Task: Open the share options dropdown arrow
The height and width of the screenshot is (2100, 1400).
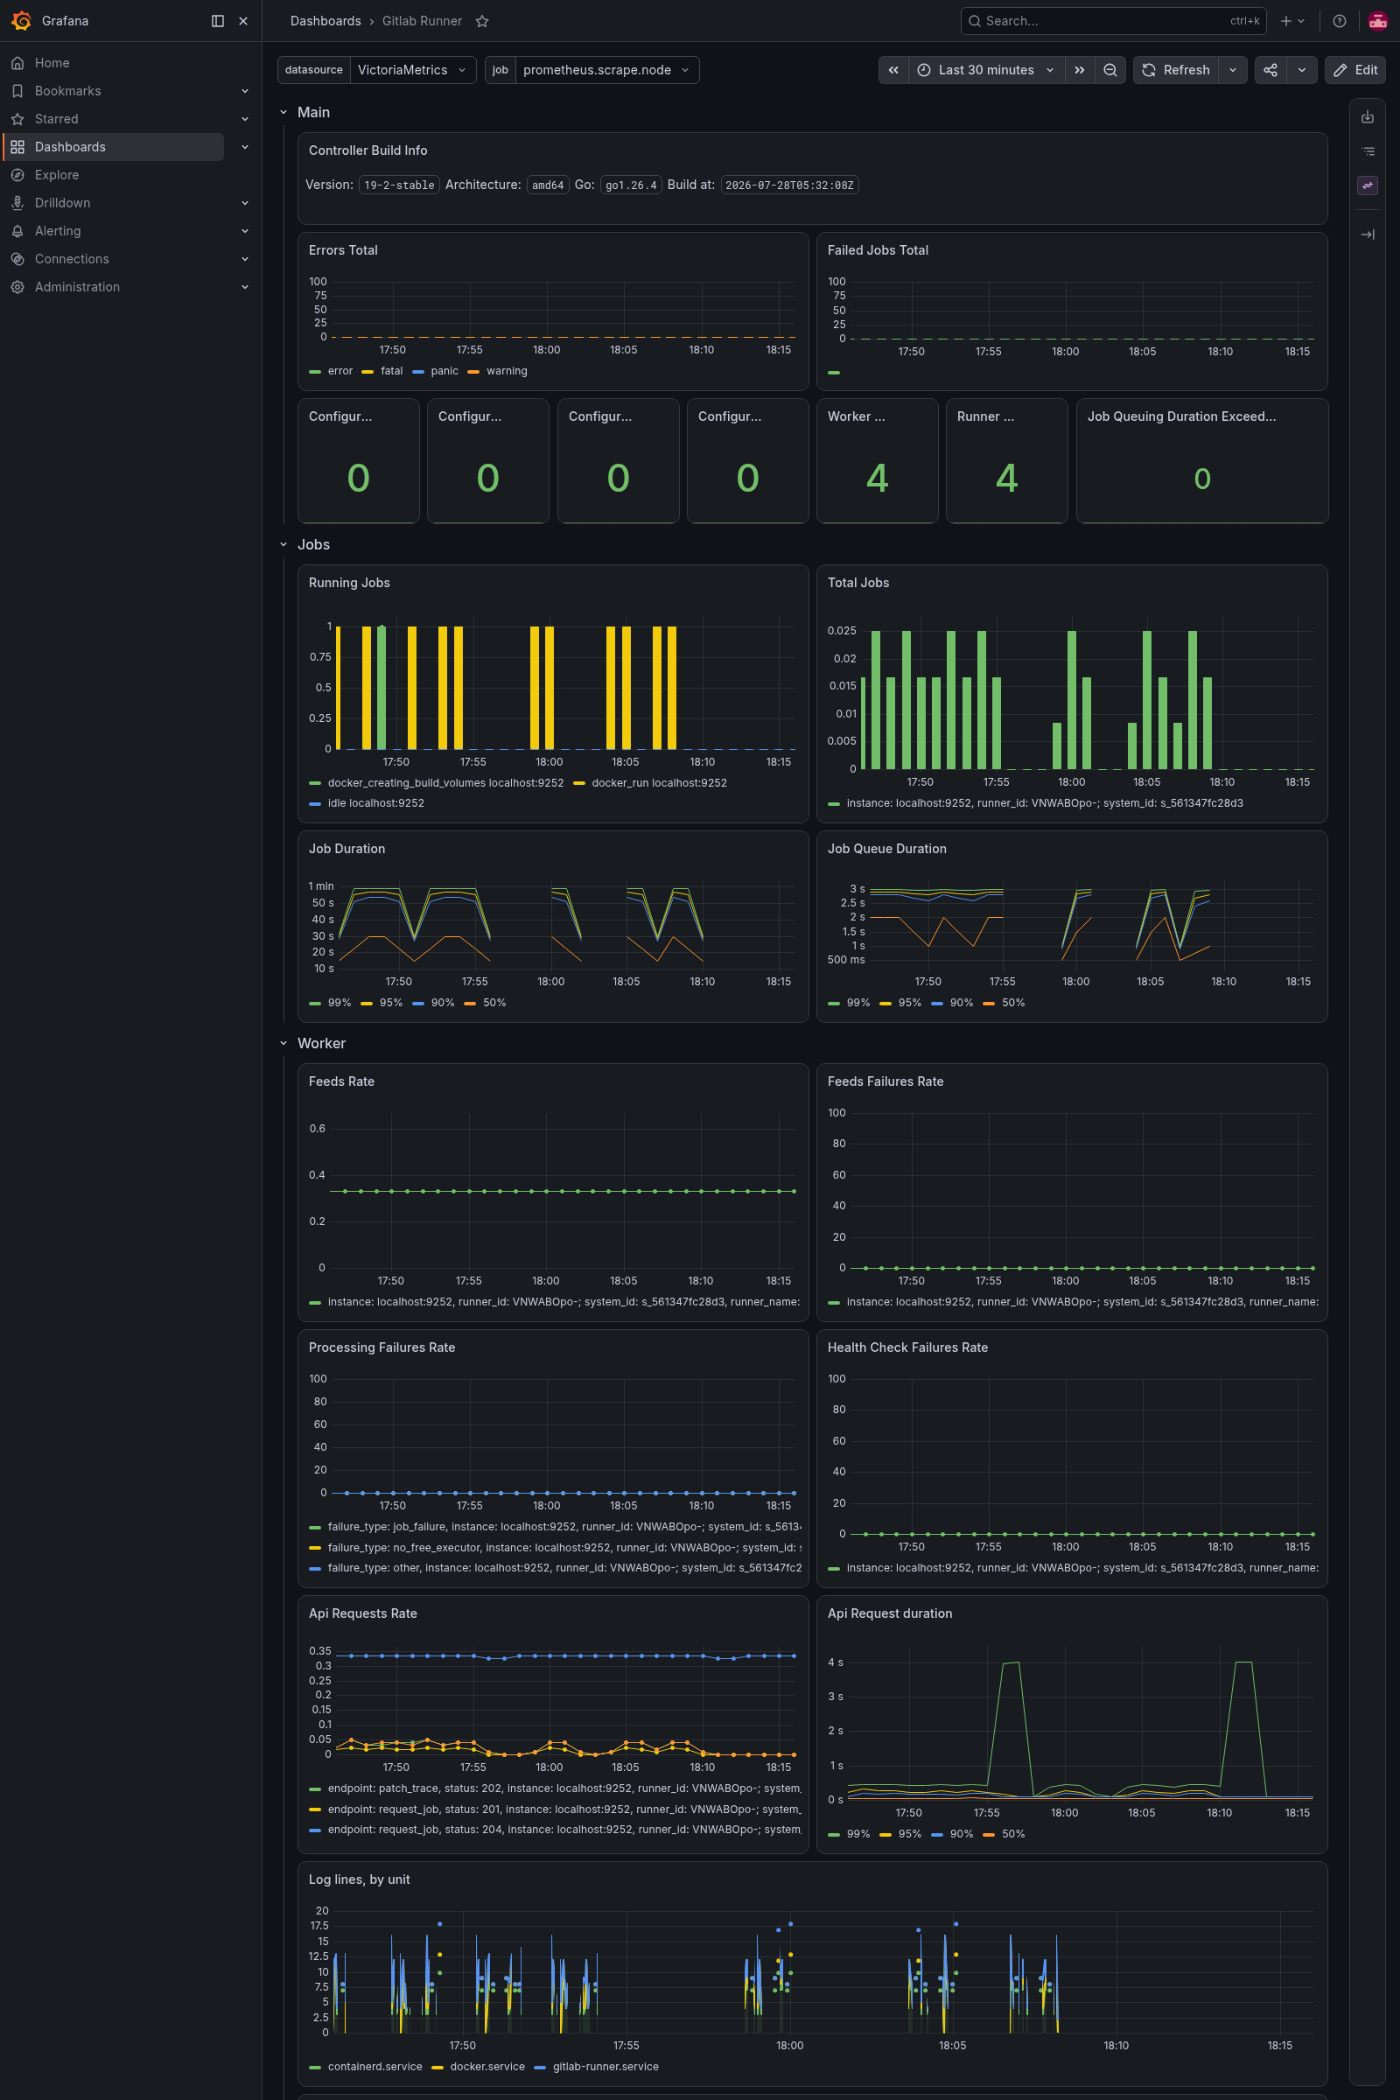Action: (x=1302, y=70)
